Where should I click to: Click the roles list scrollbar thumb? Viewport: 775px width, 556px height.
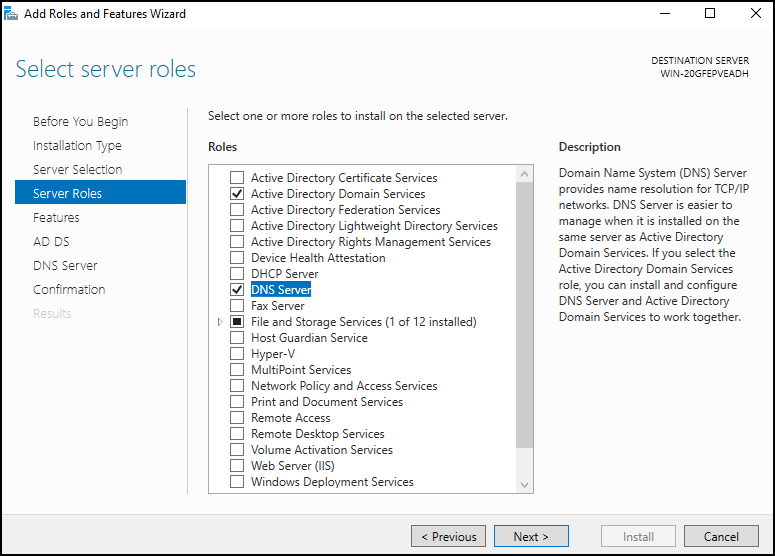click(x=524, y=315)
